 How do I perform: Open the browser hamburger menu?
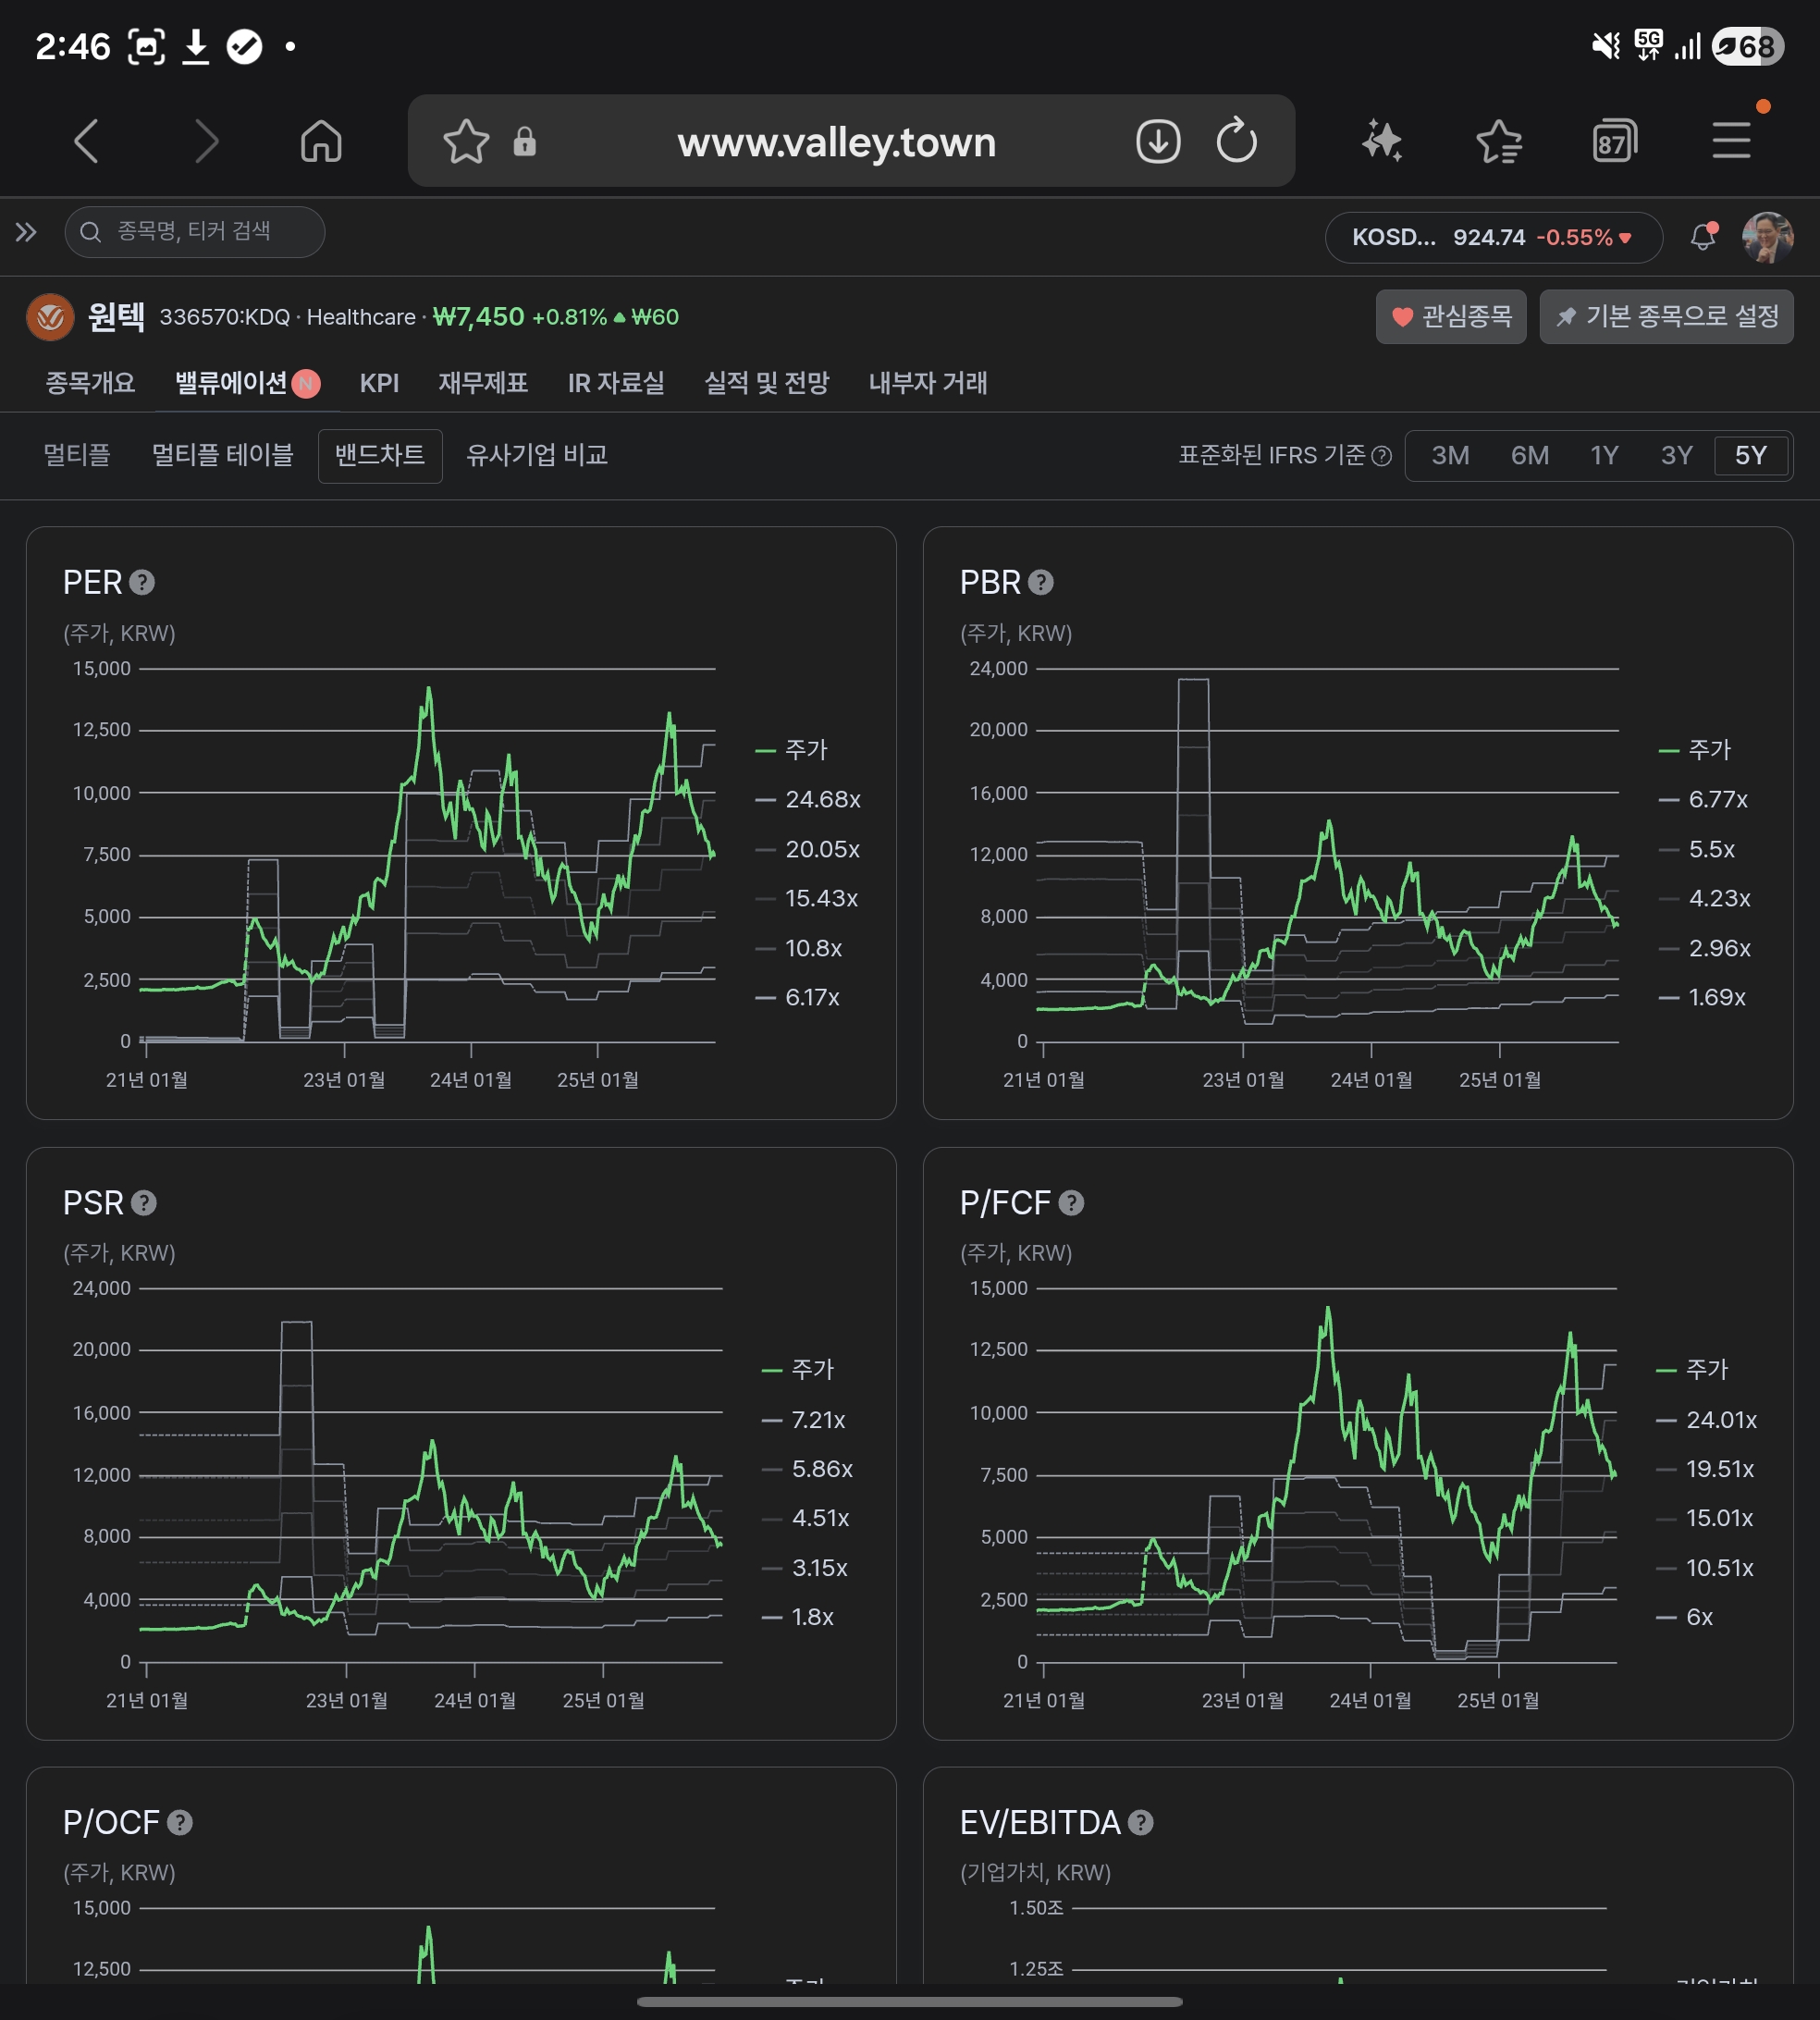[1731, 141]
